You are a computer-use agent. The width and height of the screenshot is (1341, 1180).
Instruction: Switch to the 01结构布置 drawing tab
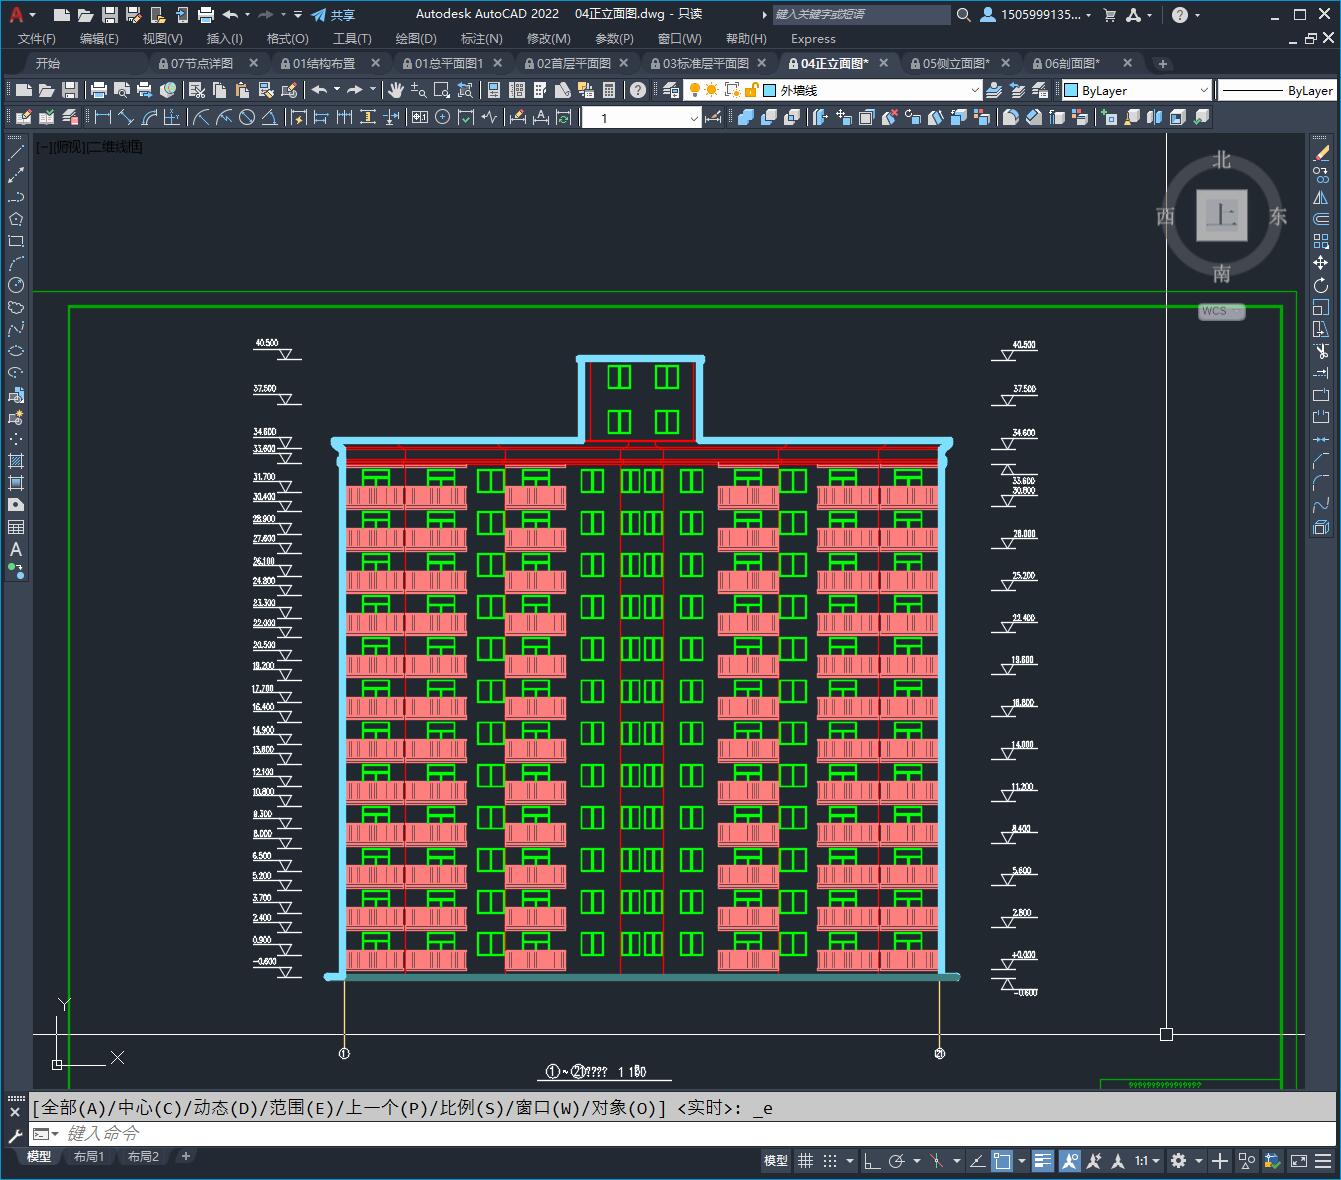tap(323, 63)
